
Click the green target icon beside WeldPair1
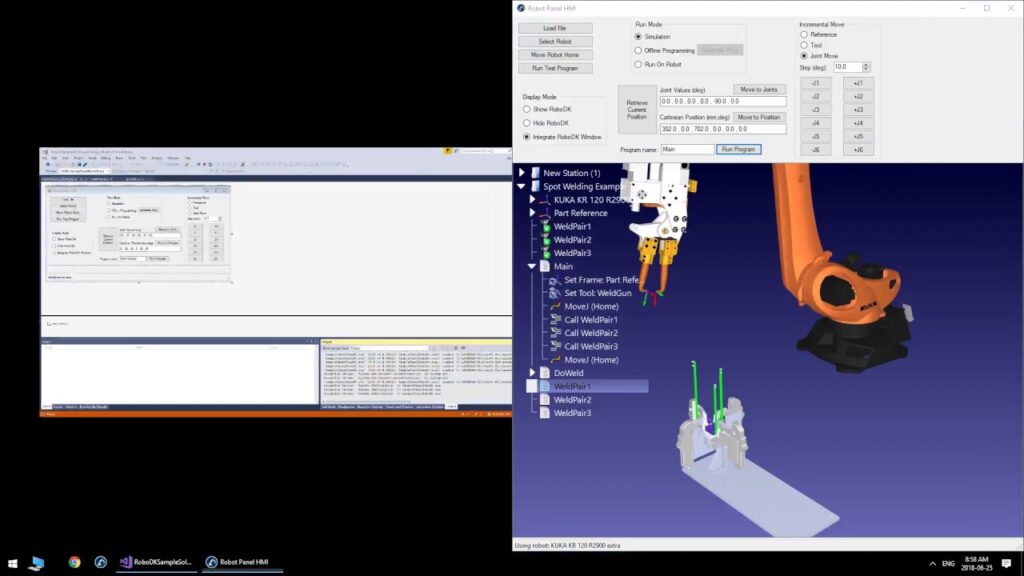(545, 227)
